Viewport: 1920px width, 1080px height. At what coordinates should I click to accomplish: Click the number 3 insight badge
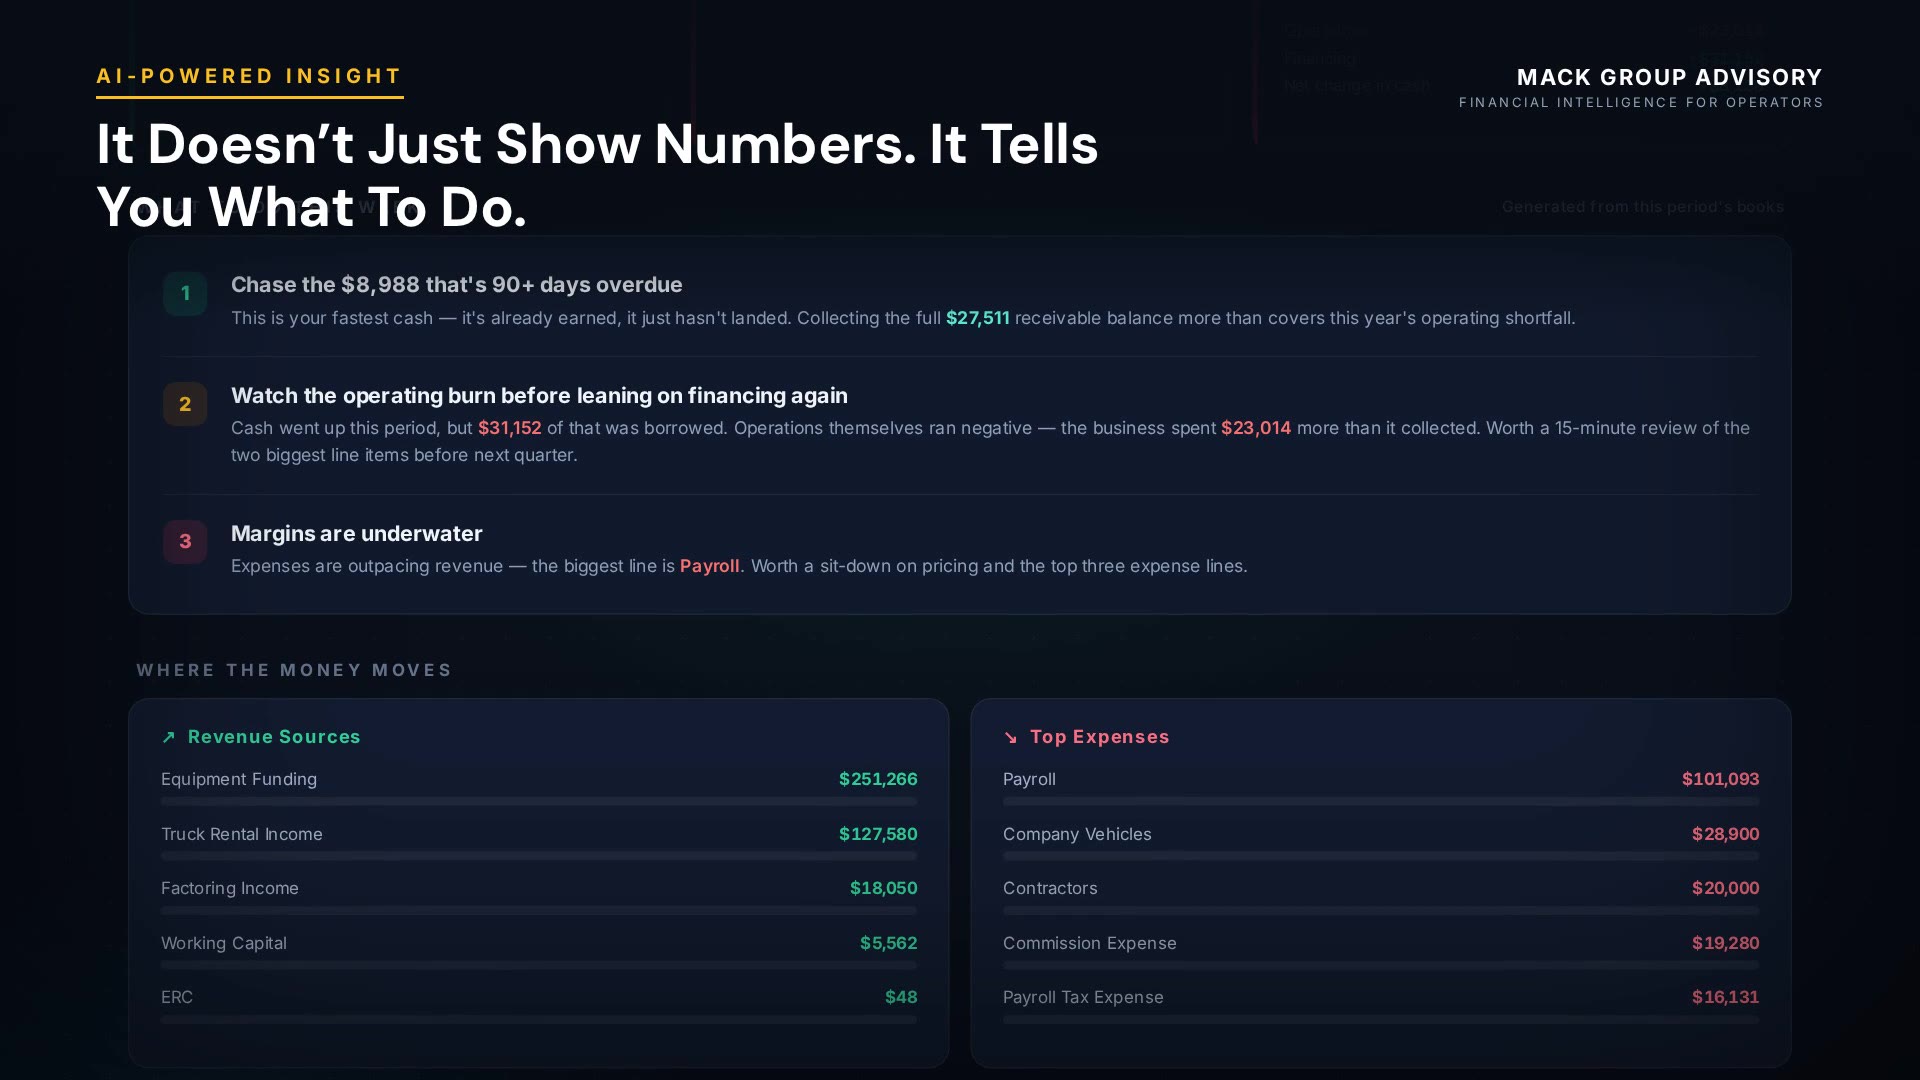[x=185, y=542]
